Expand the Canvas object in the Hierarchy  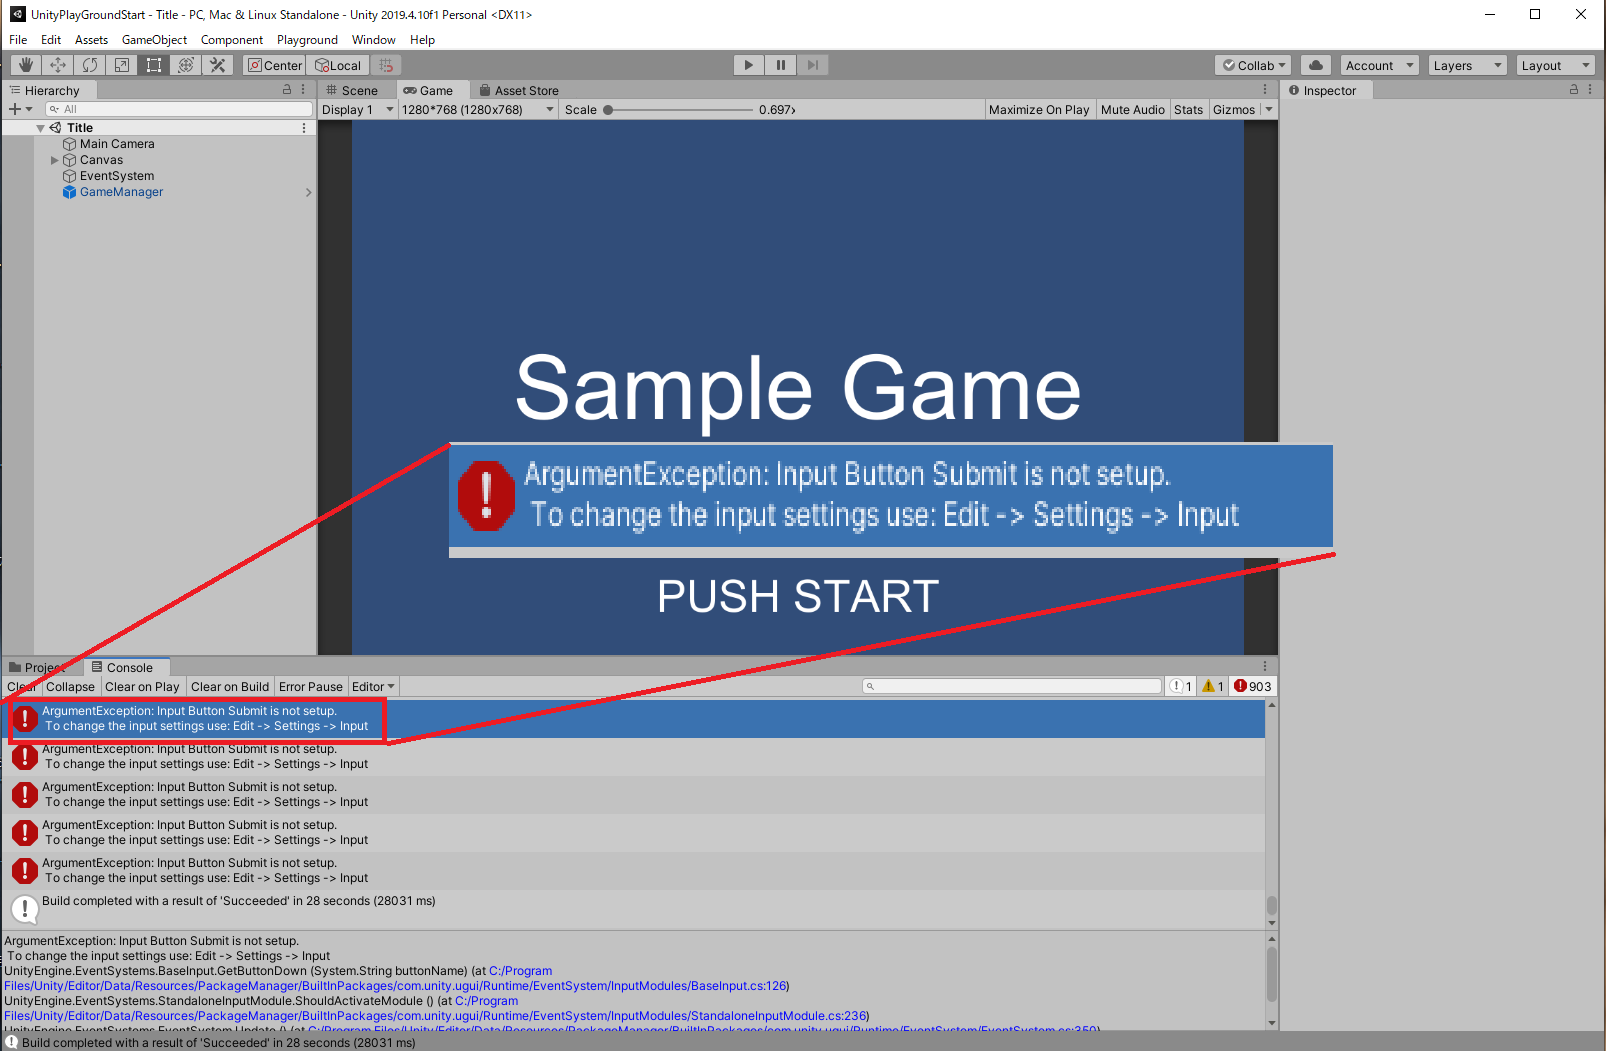(x=55, y=160)
